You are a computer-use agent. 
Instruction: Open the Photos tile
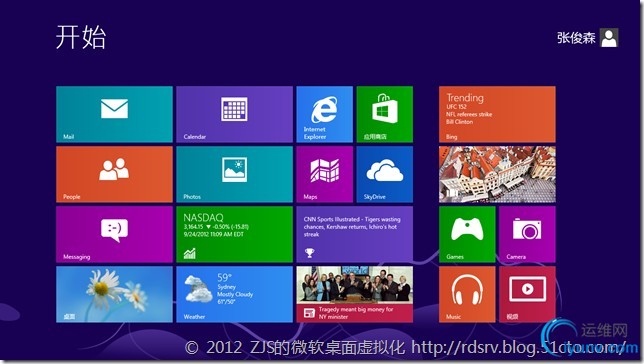coord(235,174)
